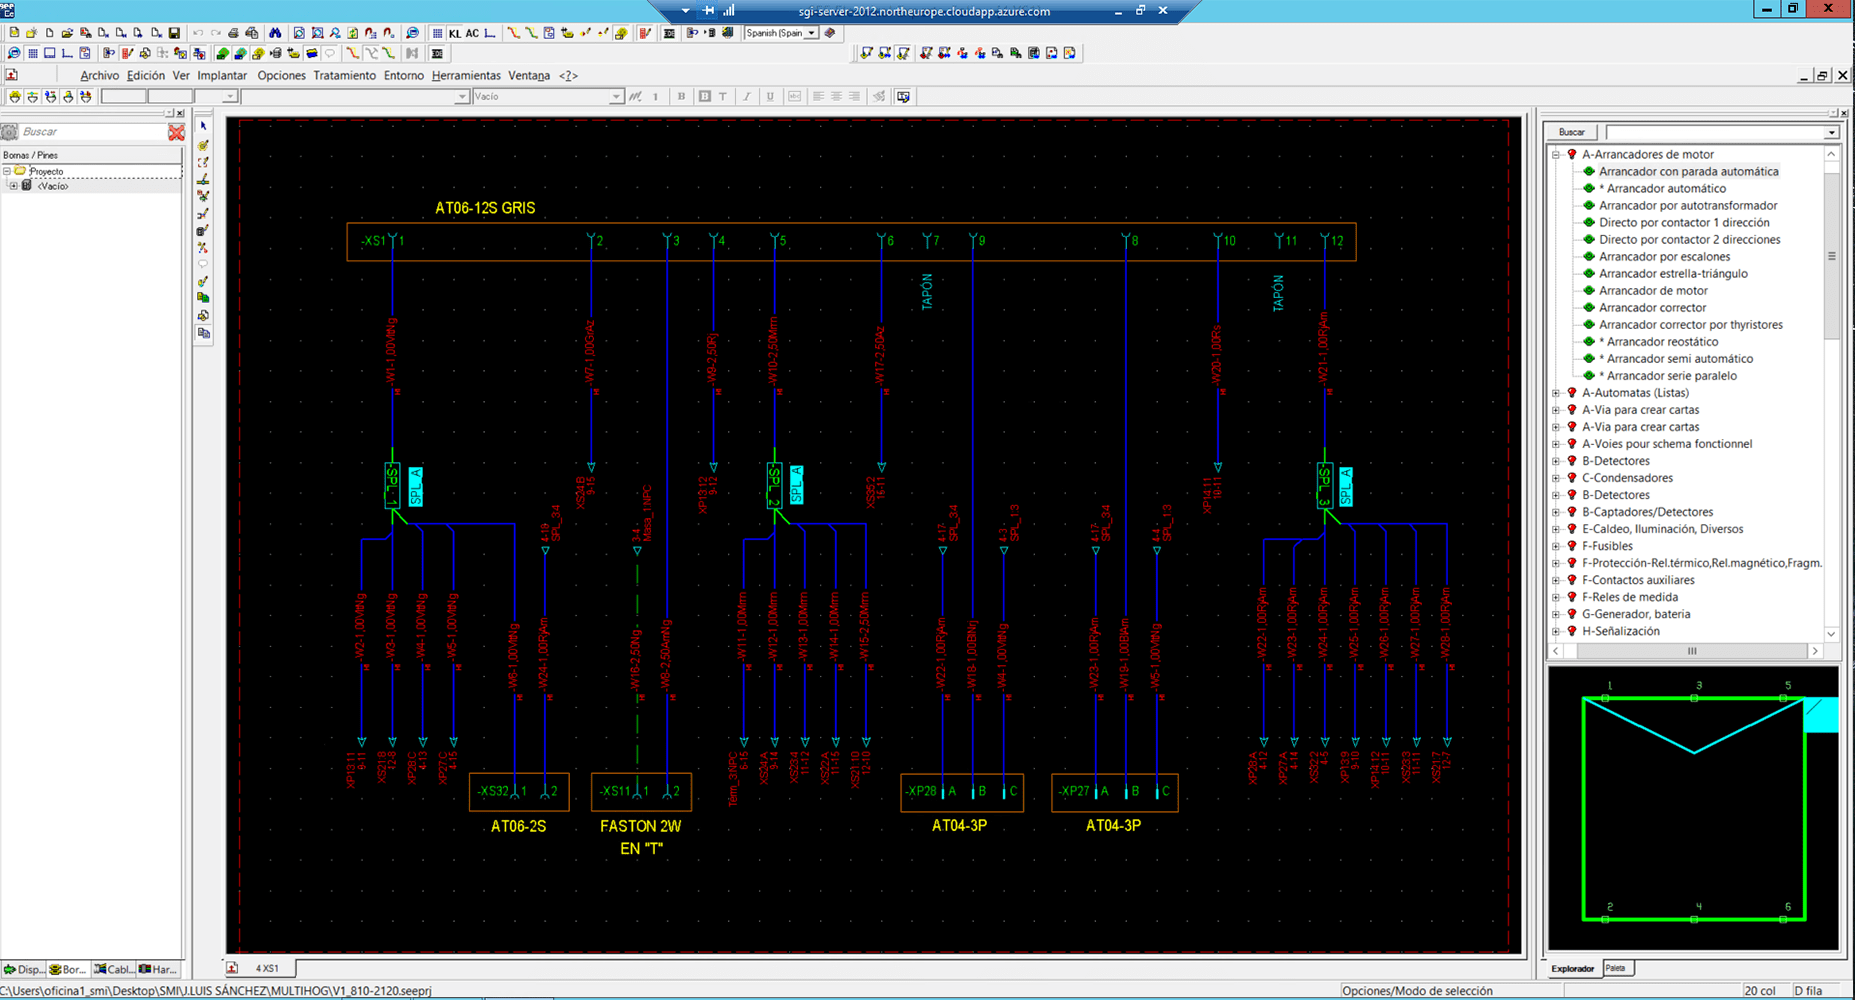The width and height of the screenshot is (1855, 1000).
Task: Open the Ventana menu
Action: coord(529,75)
